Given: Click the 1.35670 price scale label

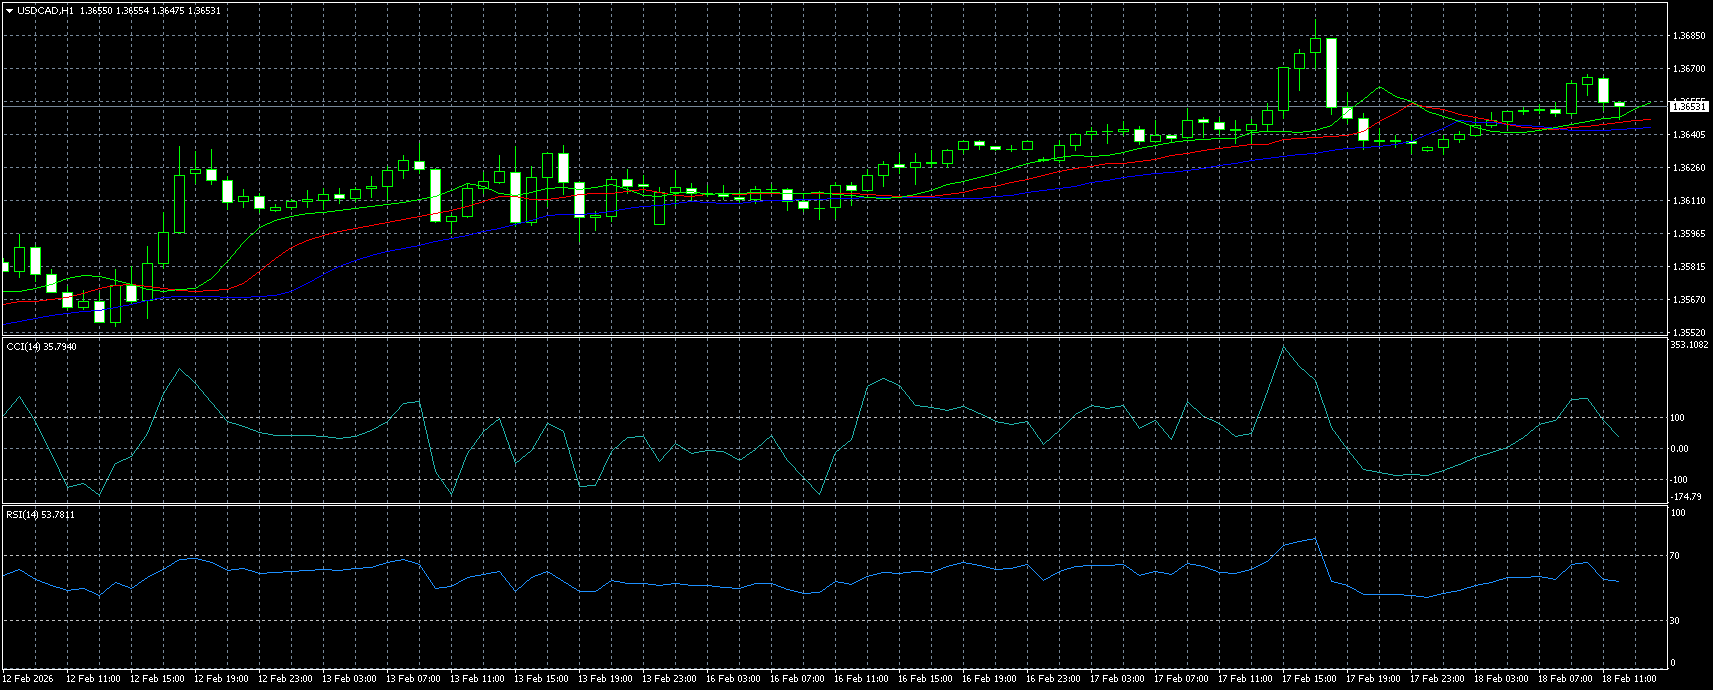Looking at the screenshot, I should 1688,299.
